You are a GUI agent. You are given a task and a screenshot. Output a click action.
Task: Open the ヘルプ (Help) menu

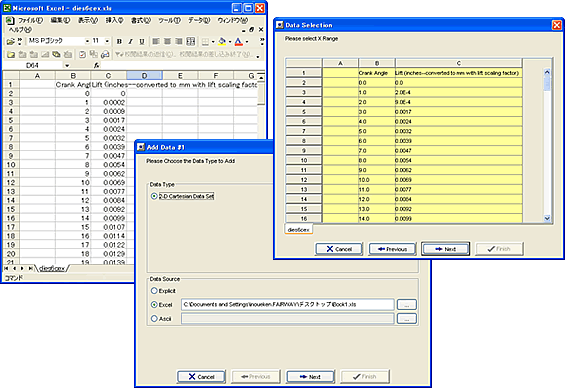pos(20,29)
